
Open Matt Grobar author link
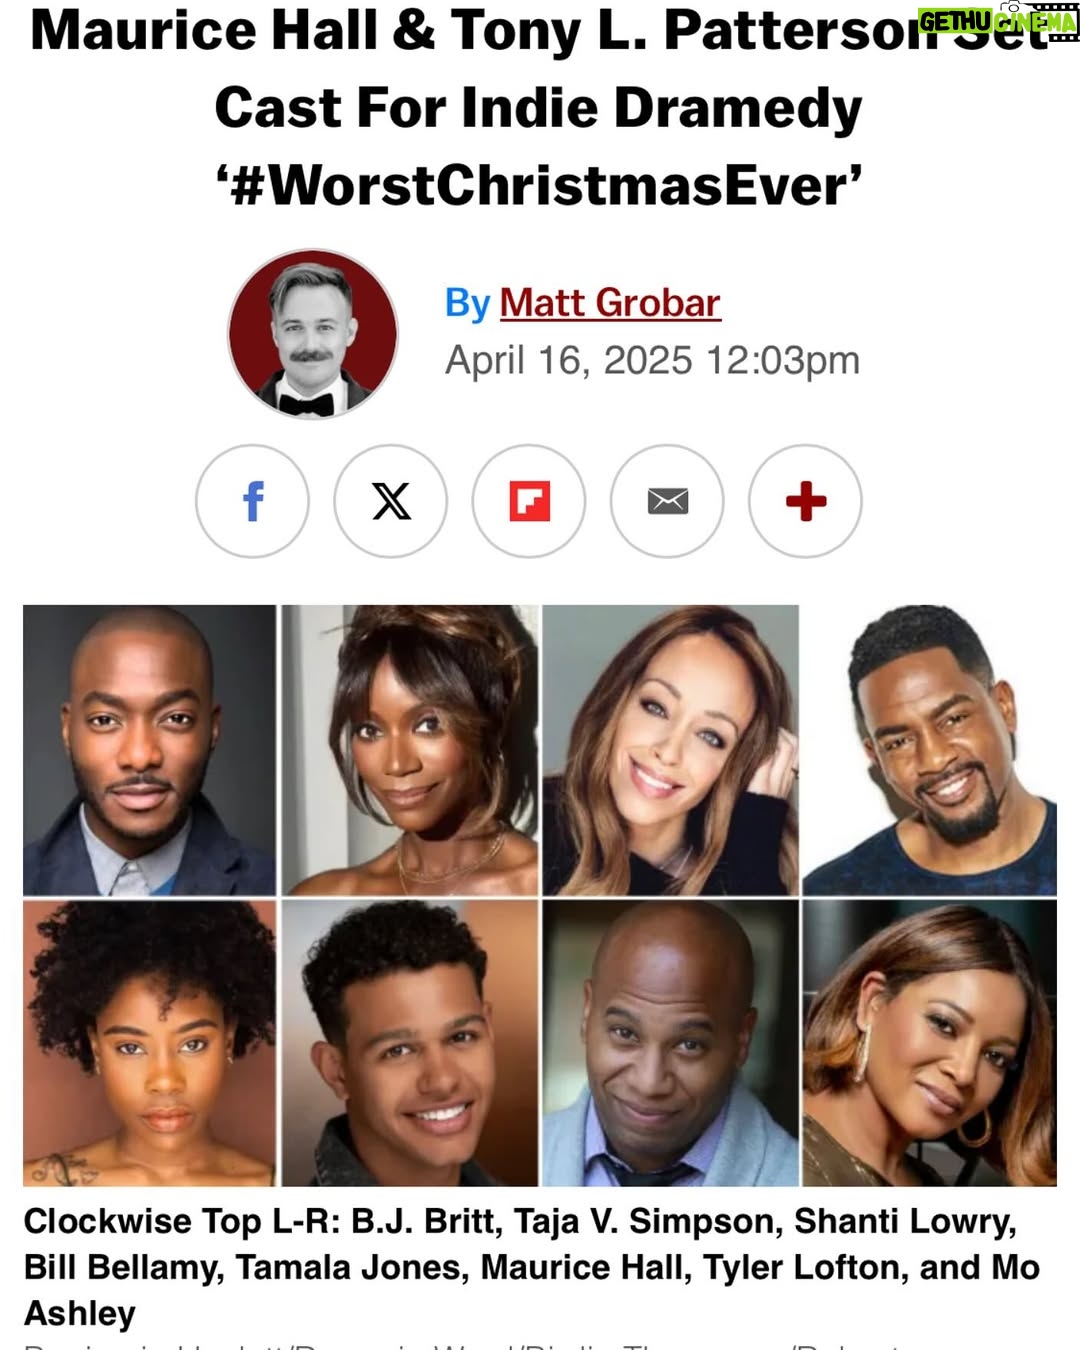click(610, 302)
